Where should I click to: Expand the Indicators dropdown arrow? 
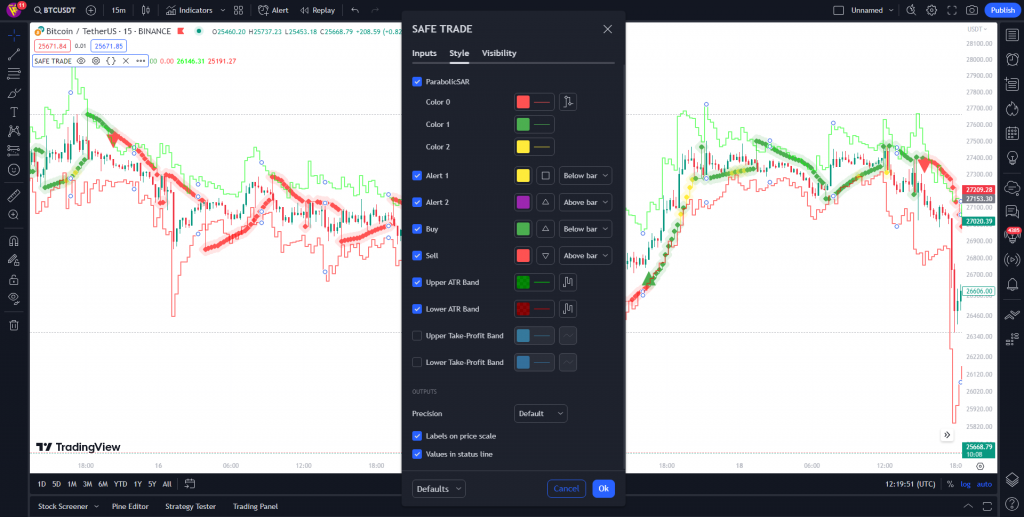(x=223, y=10)
